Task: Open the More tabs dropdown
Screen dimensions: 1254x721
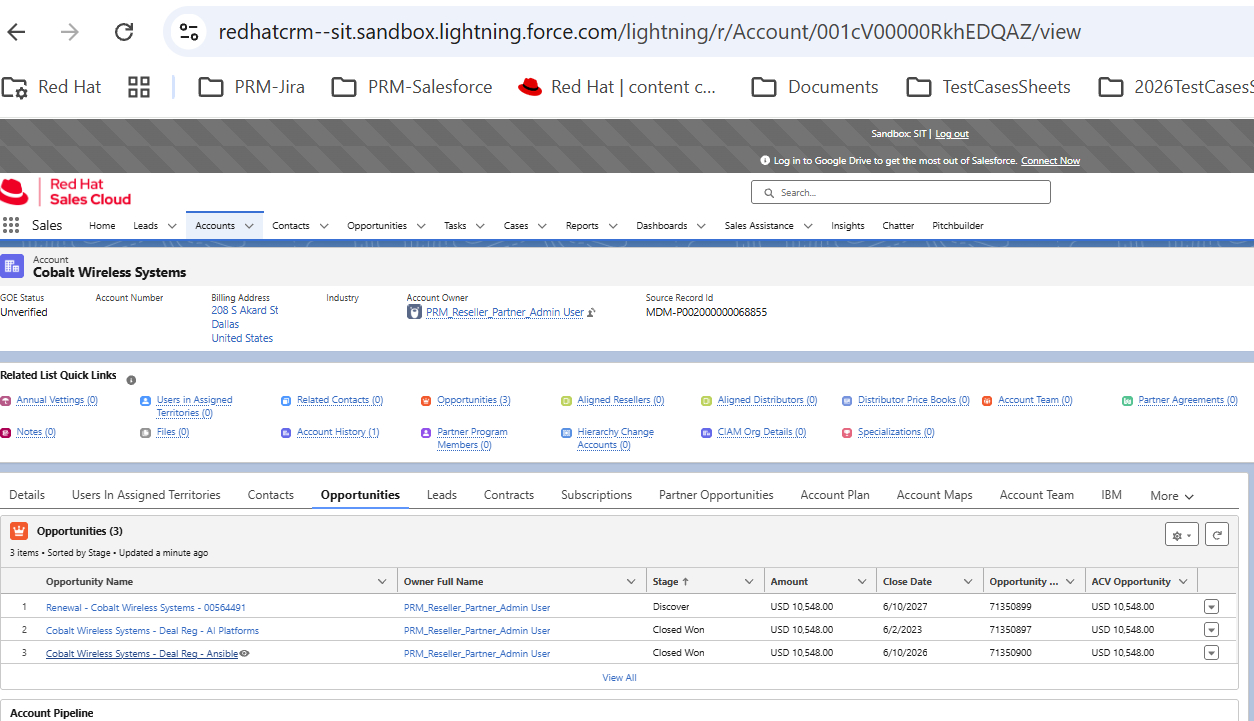Action: click(x=1172, y=496)
